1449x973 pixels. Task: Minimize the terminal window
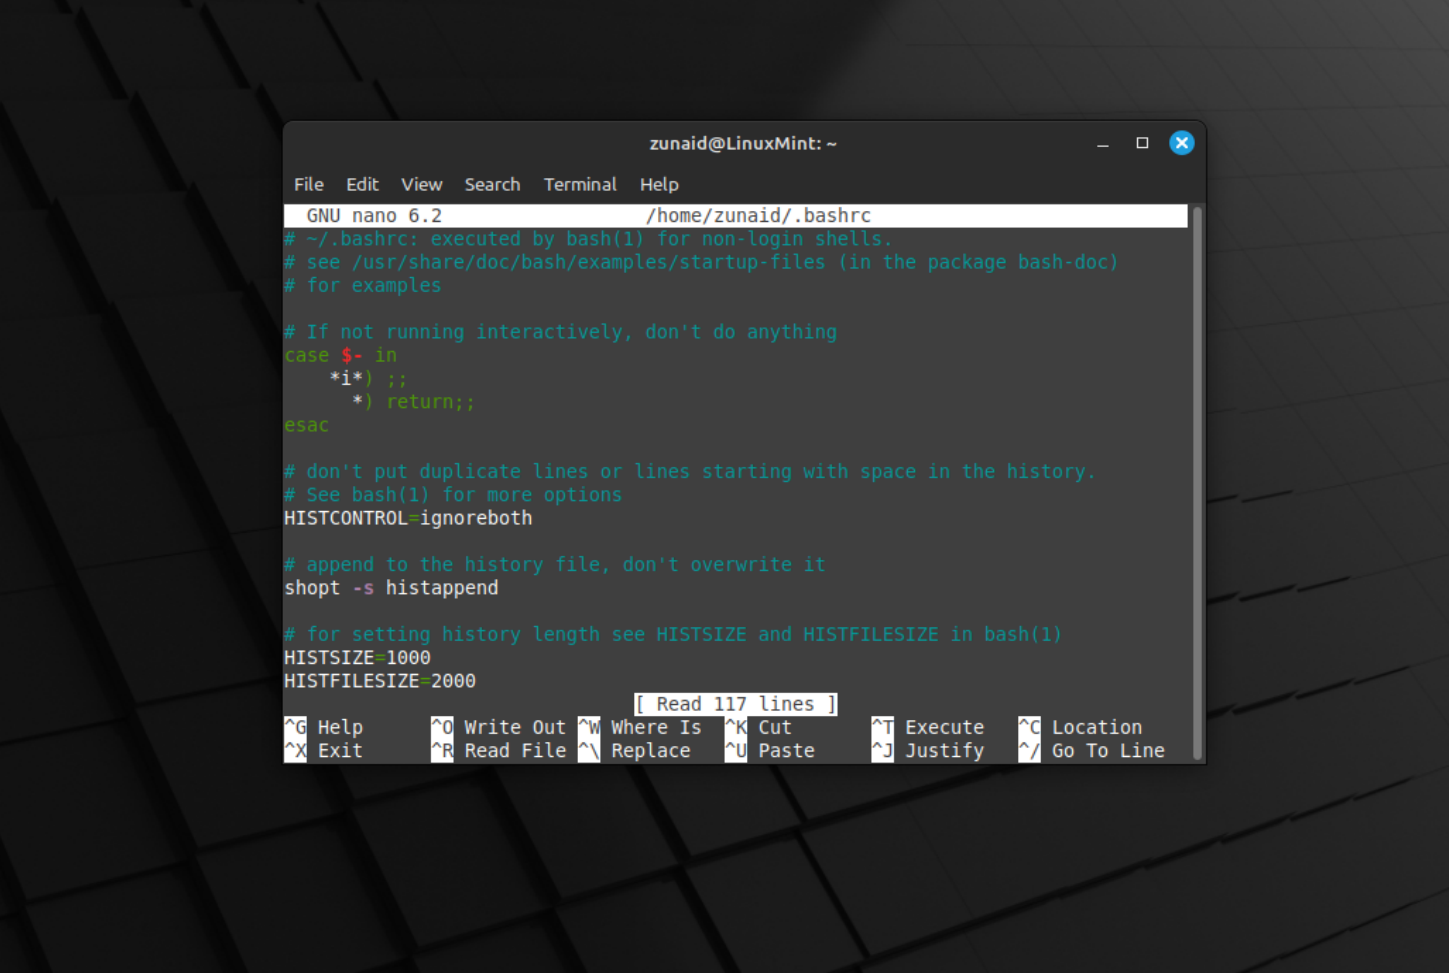pos(1103,143)
